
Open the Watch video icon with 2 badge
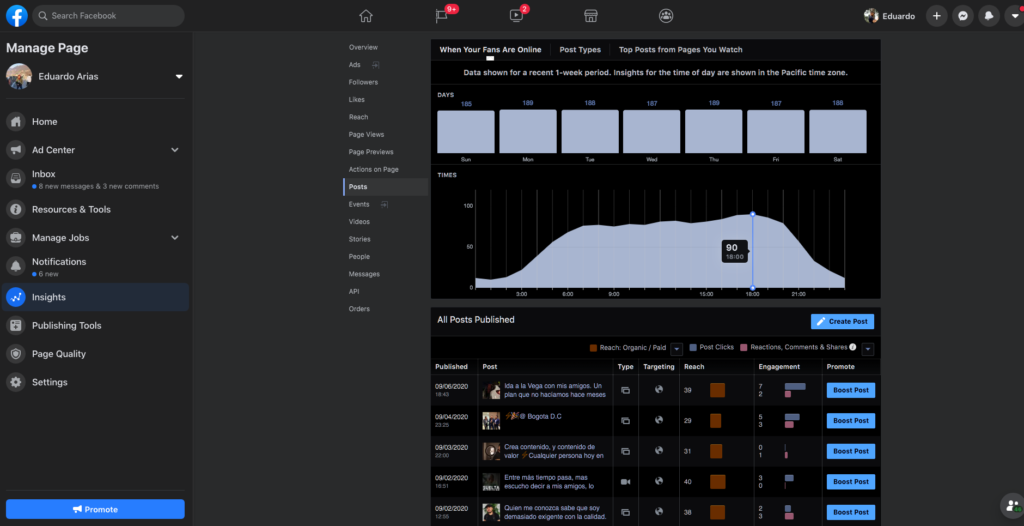coord(516,16)
